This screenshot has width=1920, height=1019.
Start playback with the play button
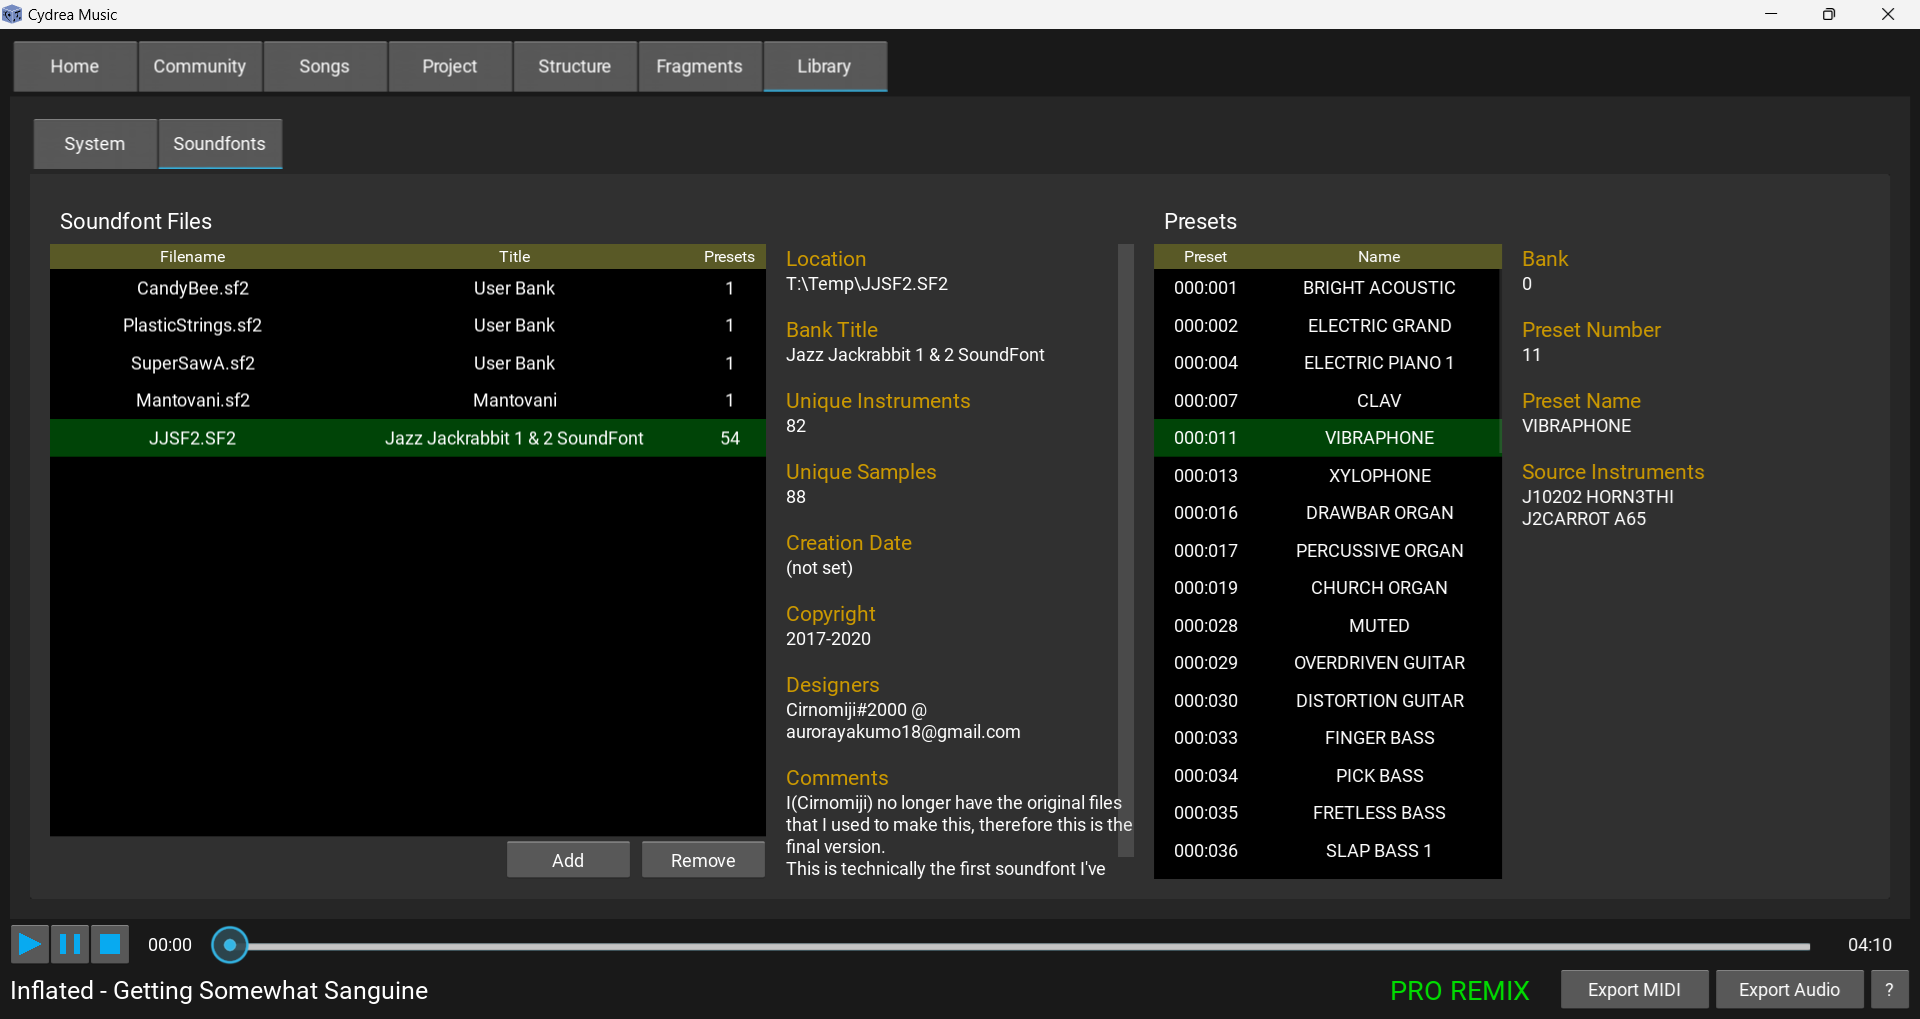(30, 944)
